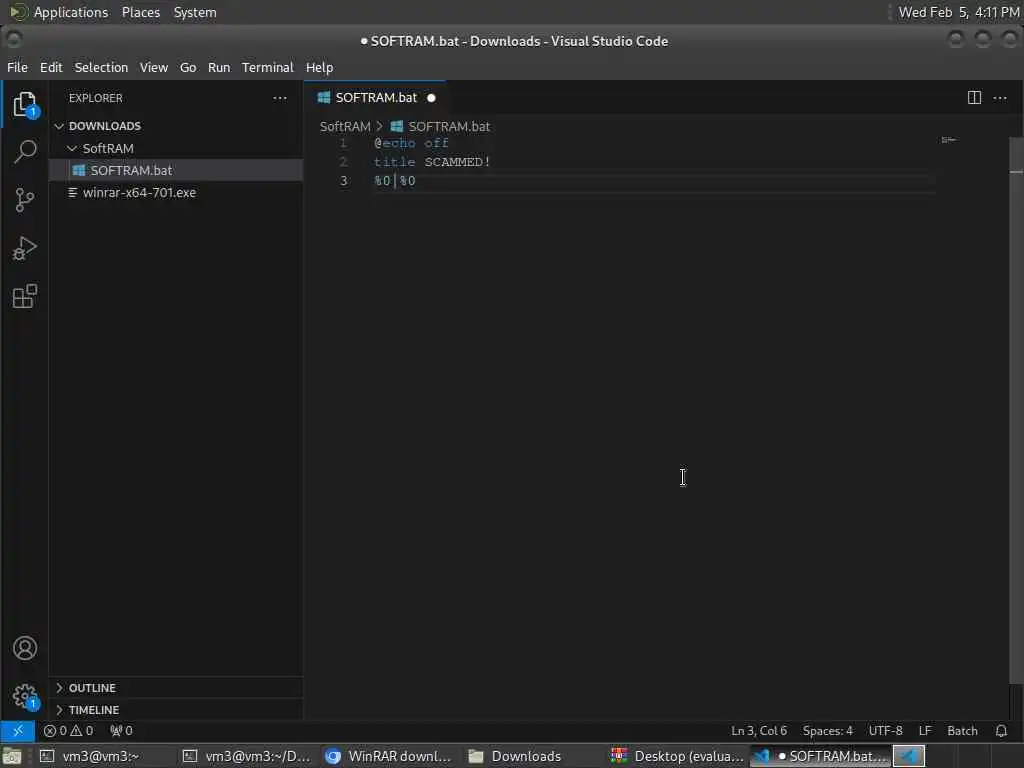Open the Run and Debug view icon
Screen dimensions: 1024x768
click(x=24, y=248)
